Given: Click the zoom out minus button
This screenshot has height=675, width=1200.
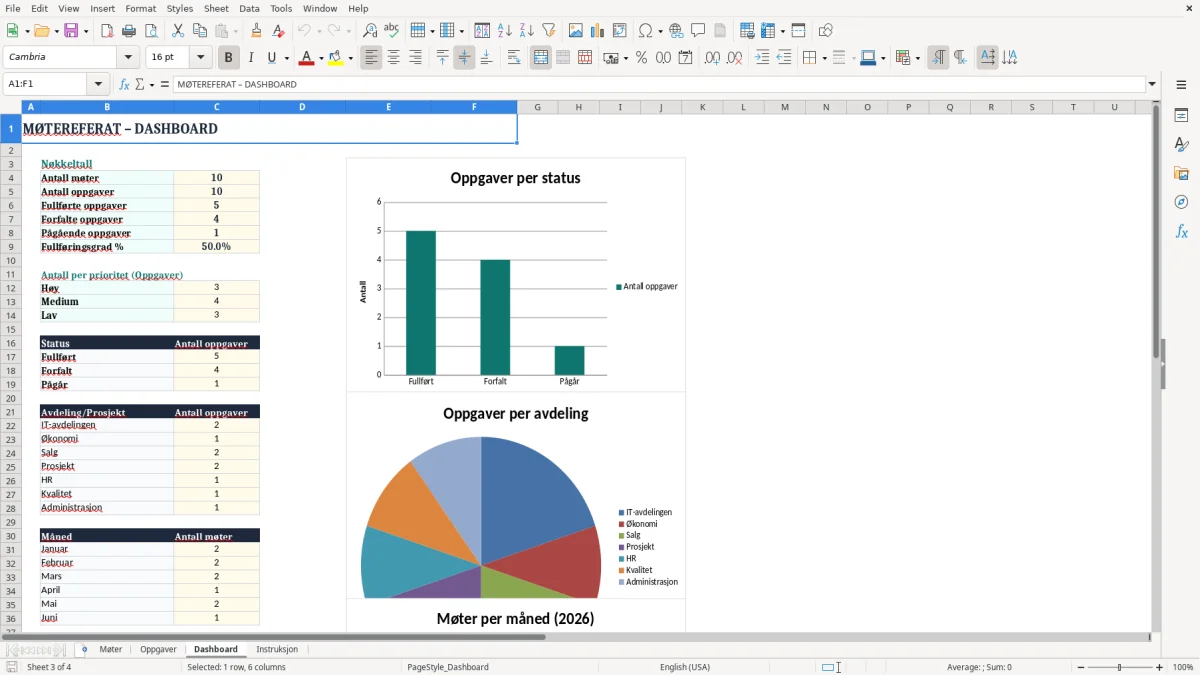Looking at the screenshot, I should point(1081,667).
